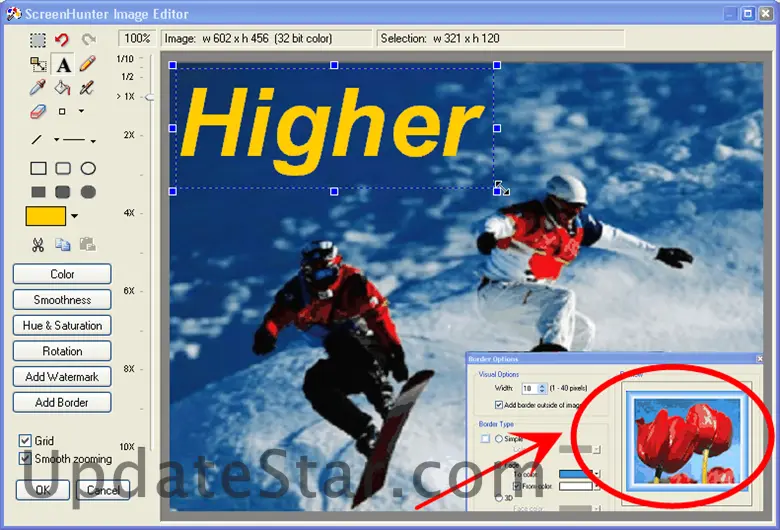Choose the outlined rectangle shape
Image resolution: width=780 pixels, height=530 pixels.
38,168
